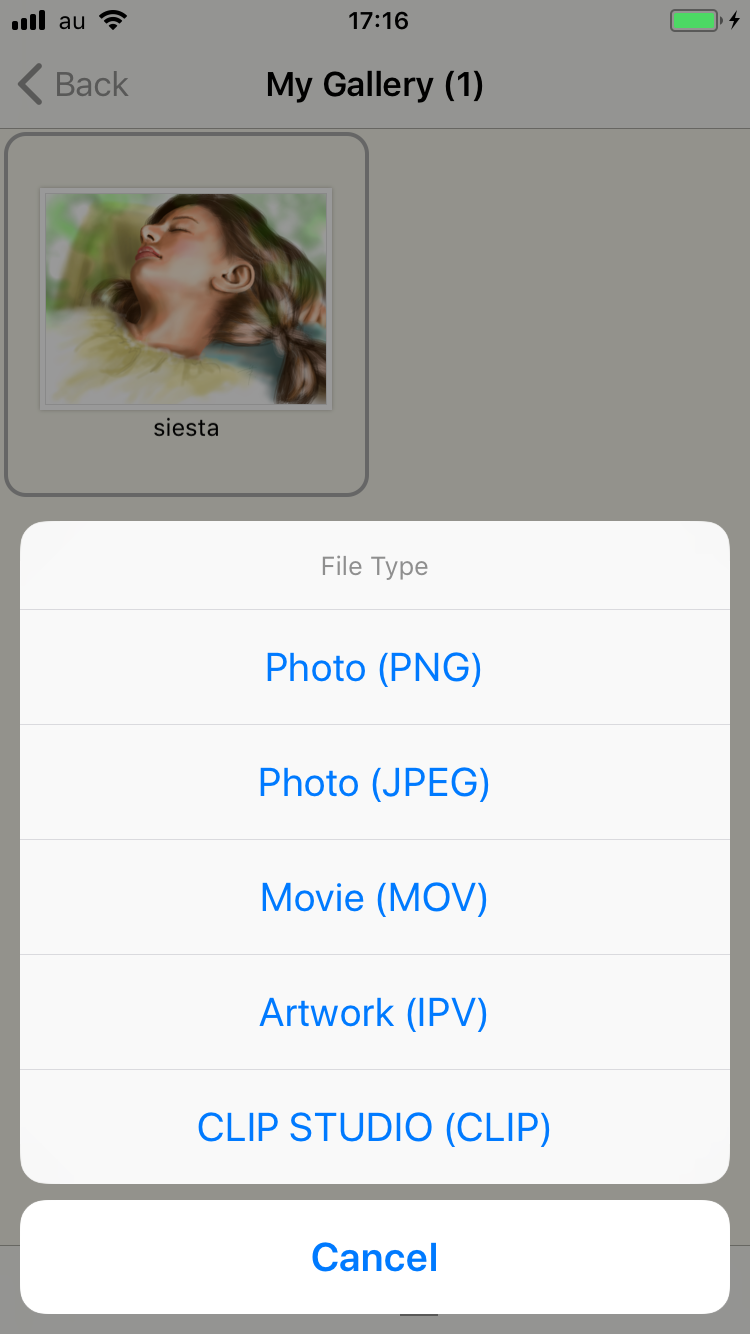Select the Photo (JPEG) option

[x=374, y=782]
